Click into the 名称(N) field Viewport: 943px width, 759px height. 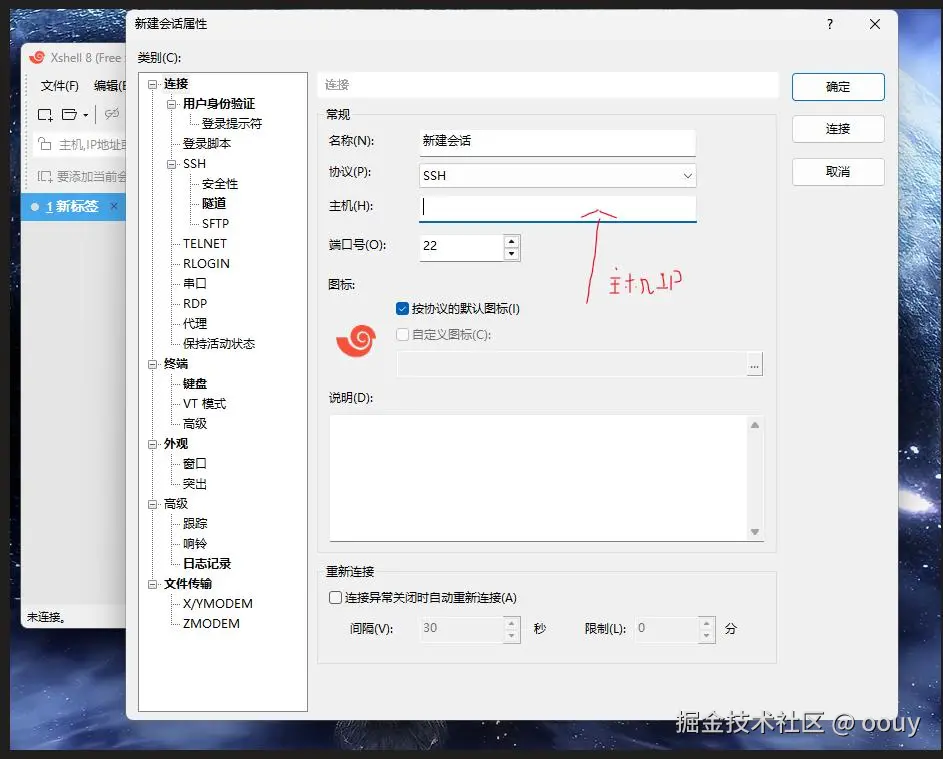pyautogui.click(x=558, y=143)
